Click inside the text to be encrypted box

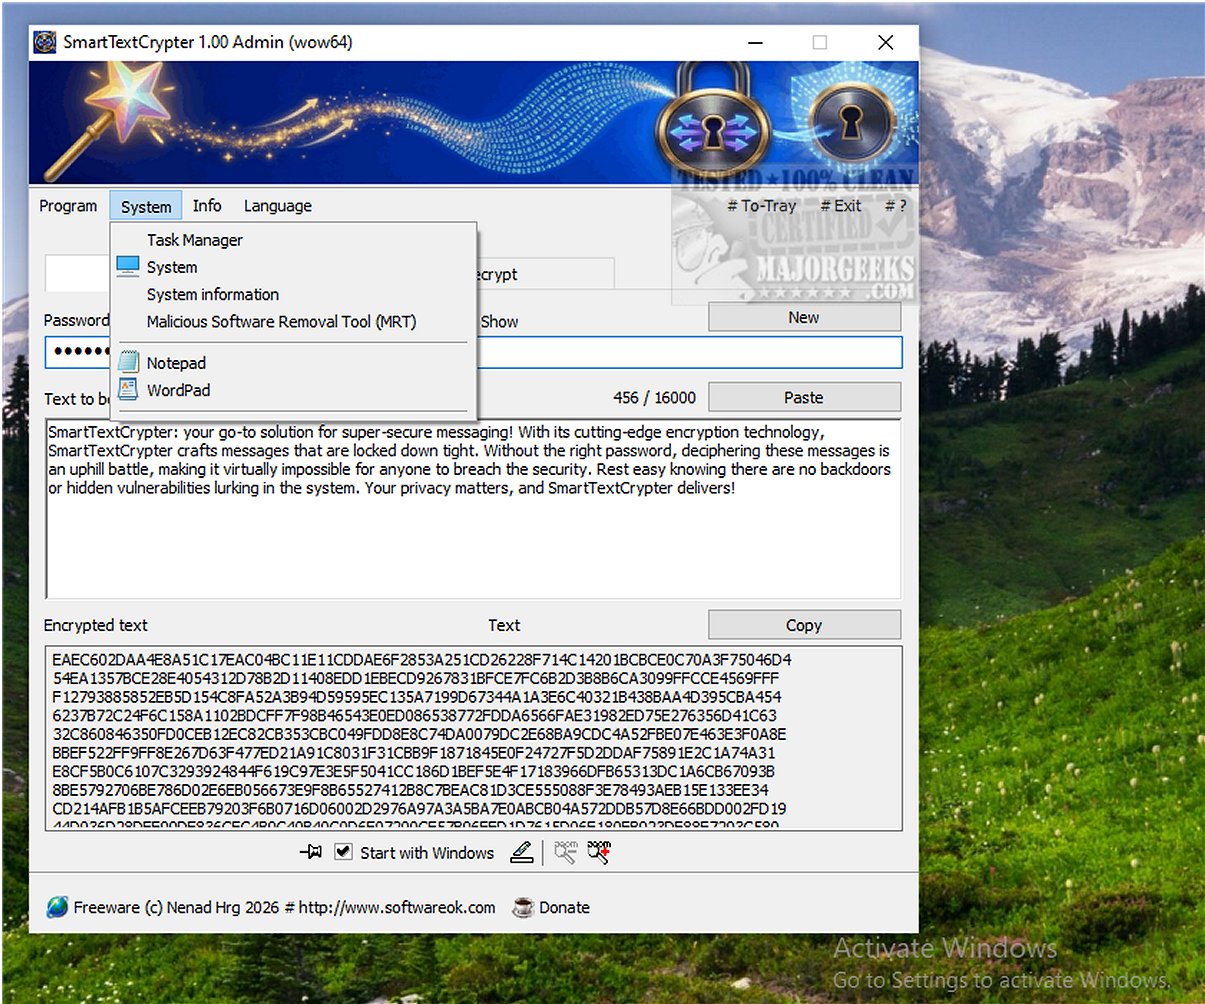point(473,508)
